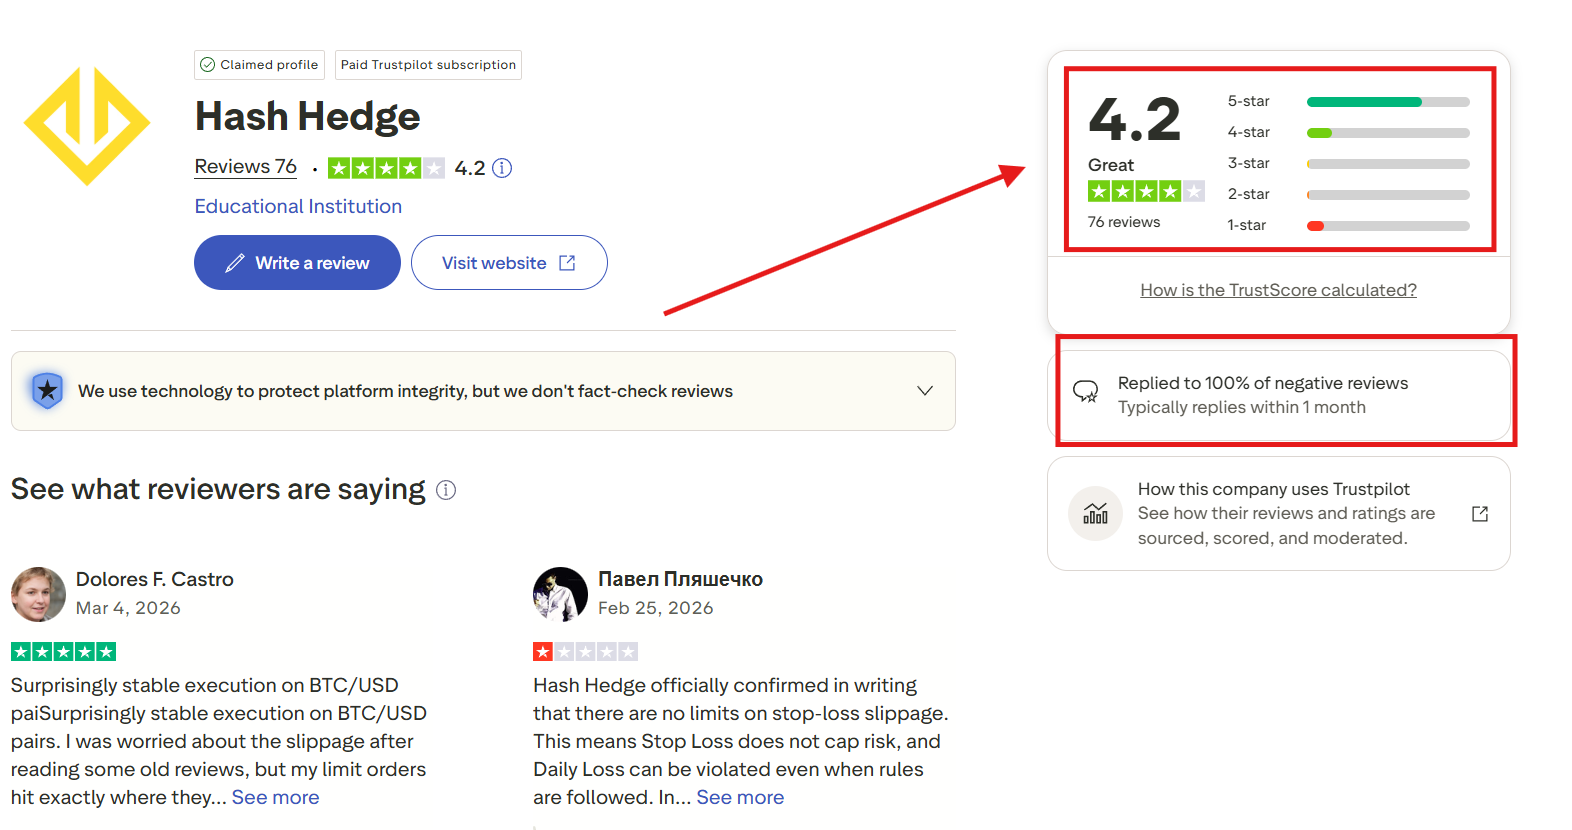Click info icon beside See what reviewers are saying
Image resolution: width=1572 pixels, height=830 pixels.
coord(446,490)
